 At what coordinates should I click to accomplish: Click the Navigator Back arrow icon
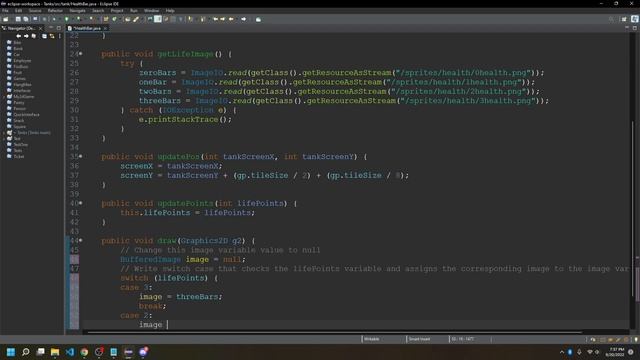[18, 36]
